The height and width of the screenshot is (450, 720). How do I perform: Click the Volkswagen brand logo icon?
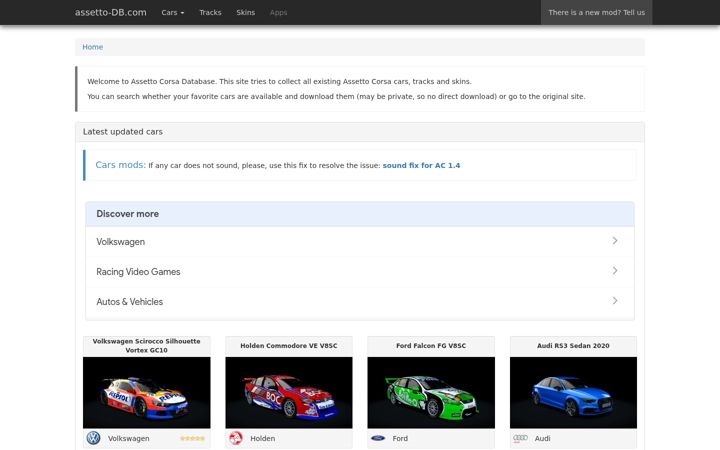[x=93, y=438]
